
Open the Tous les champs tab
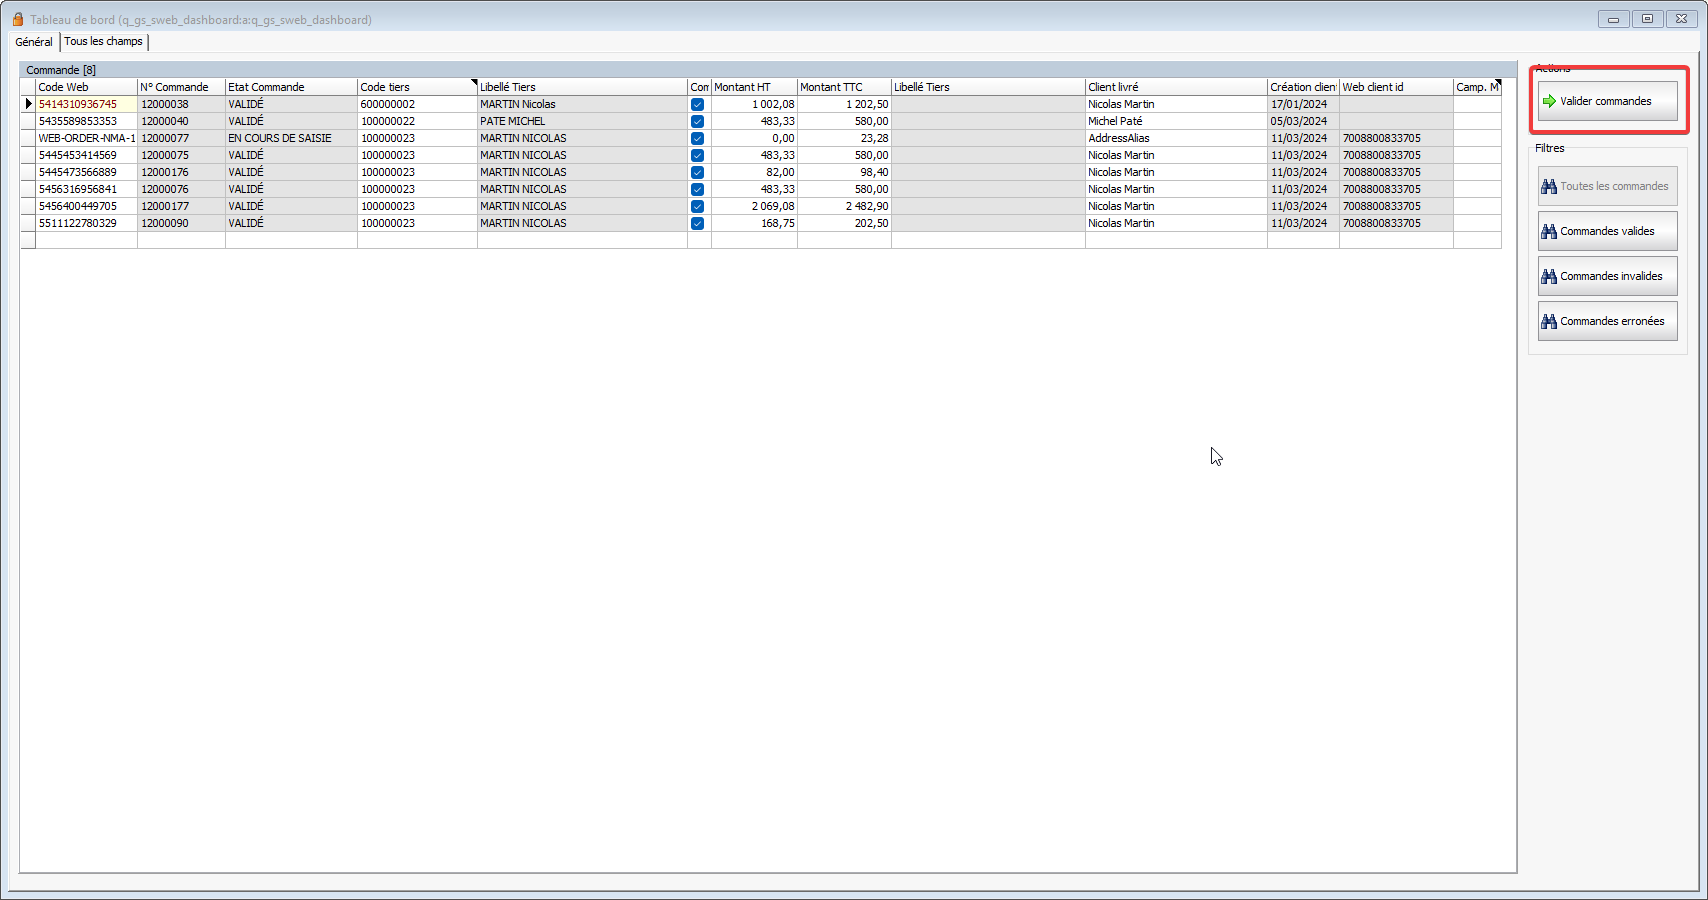click(103, 41)
